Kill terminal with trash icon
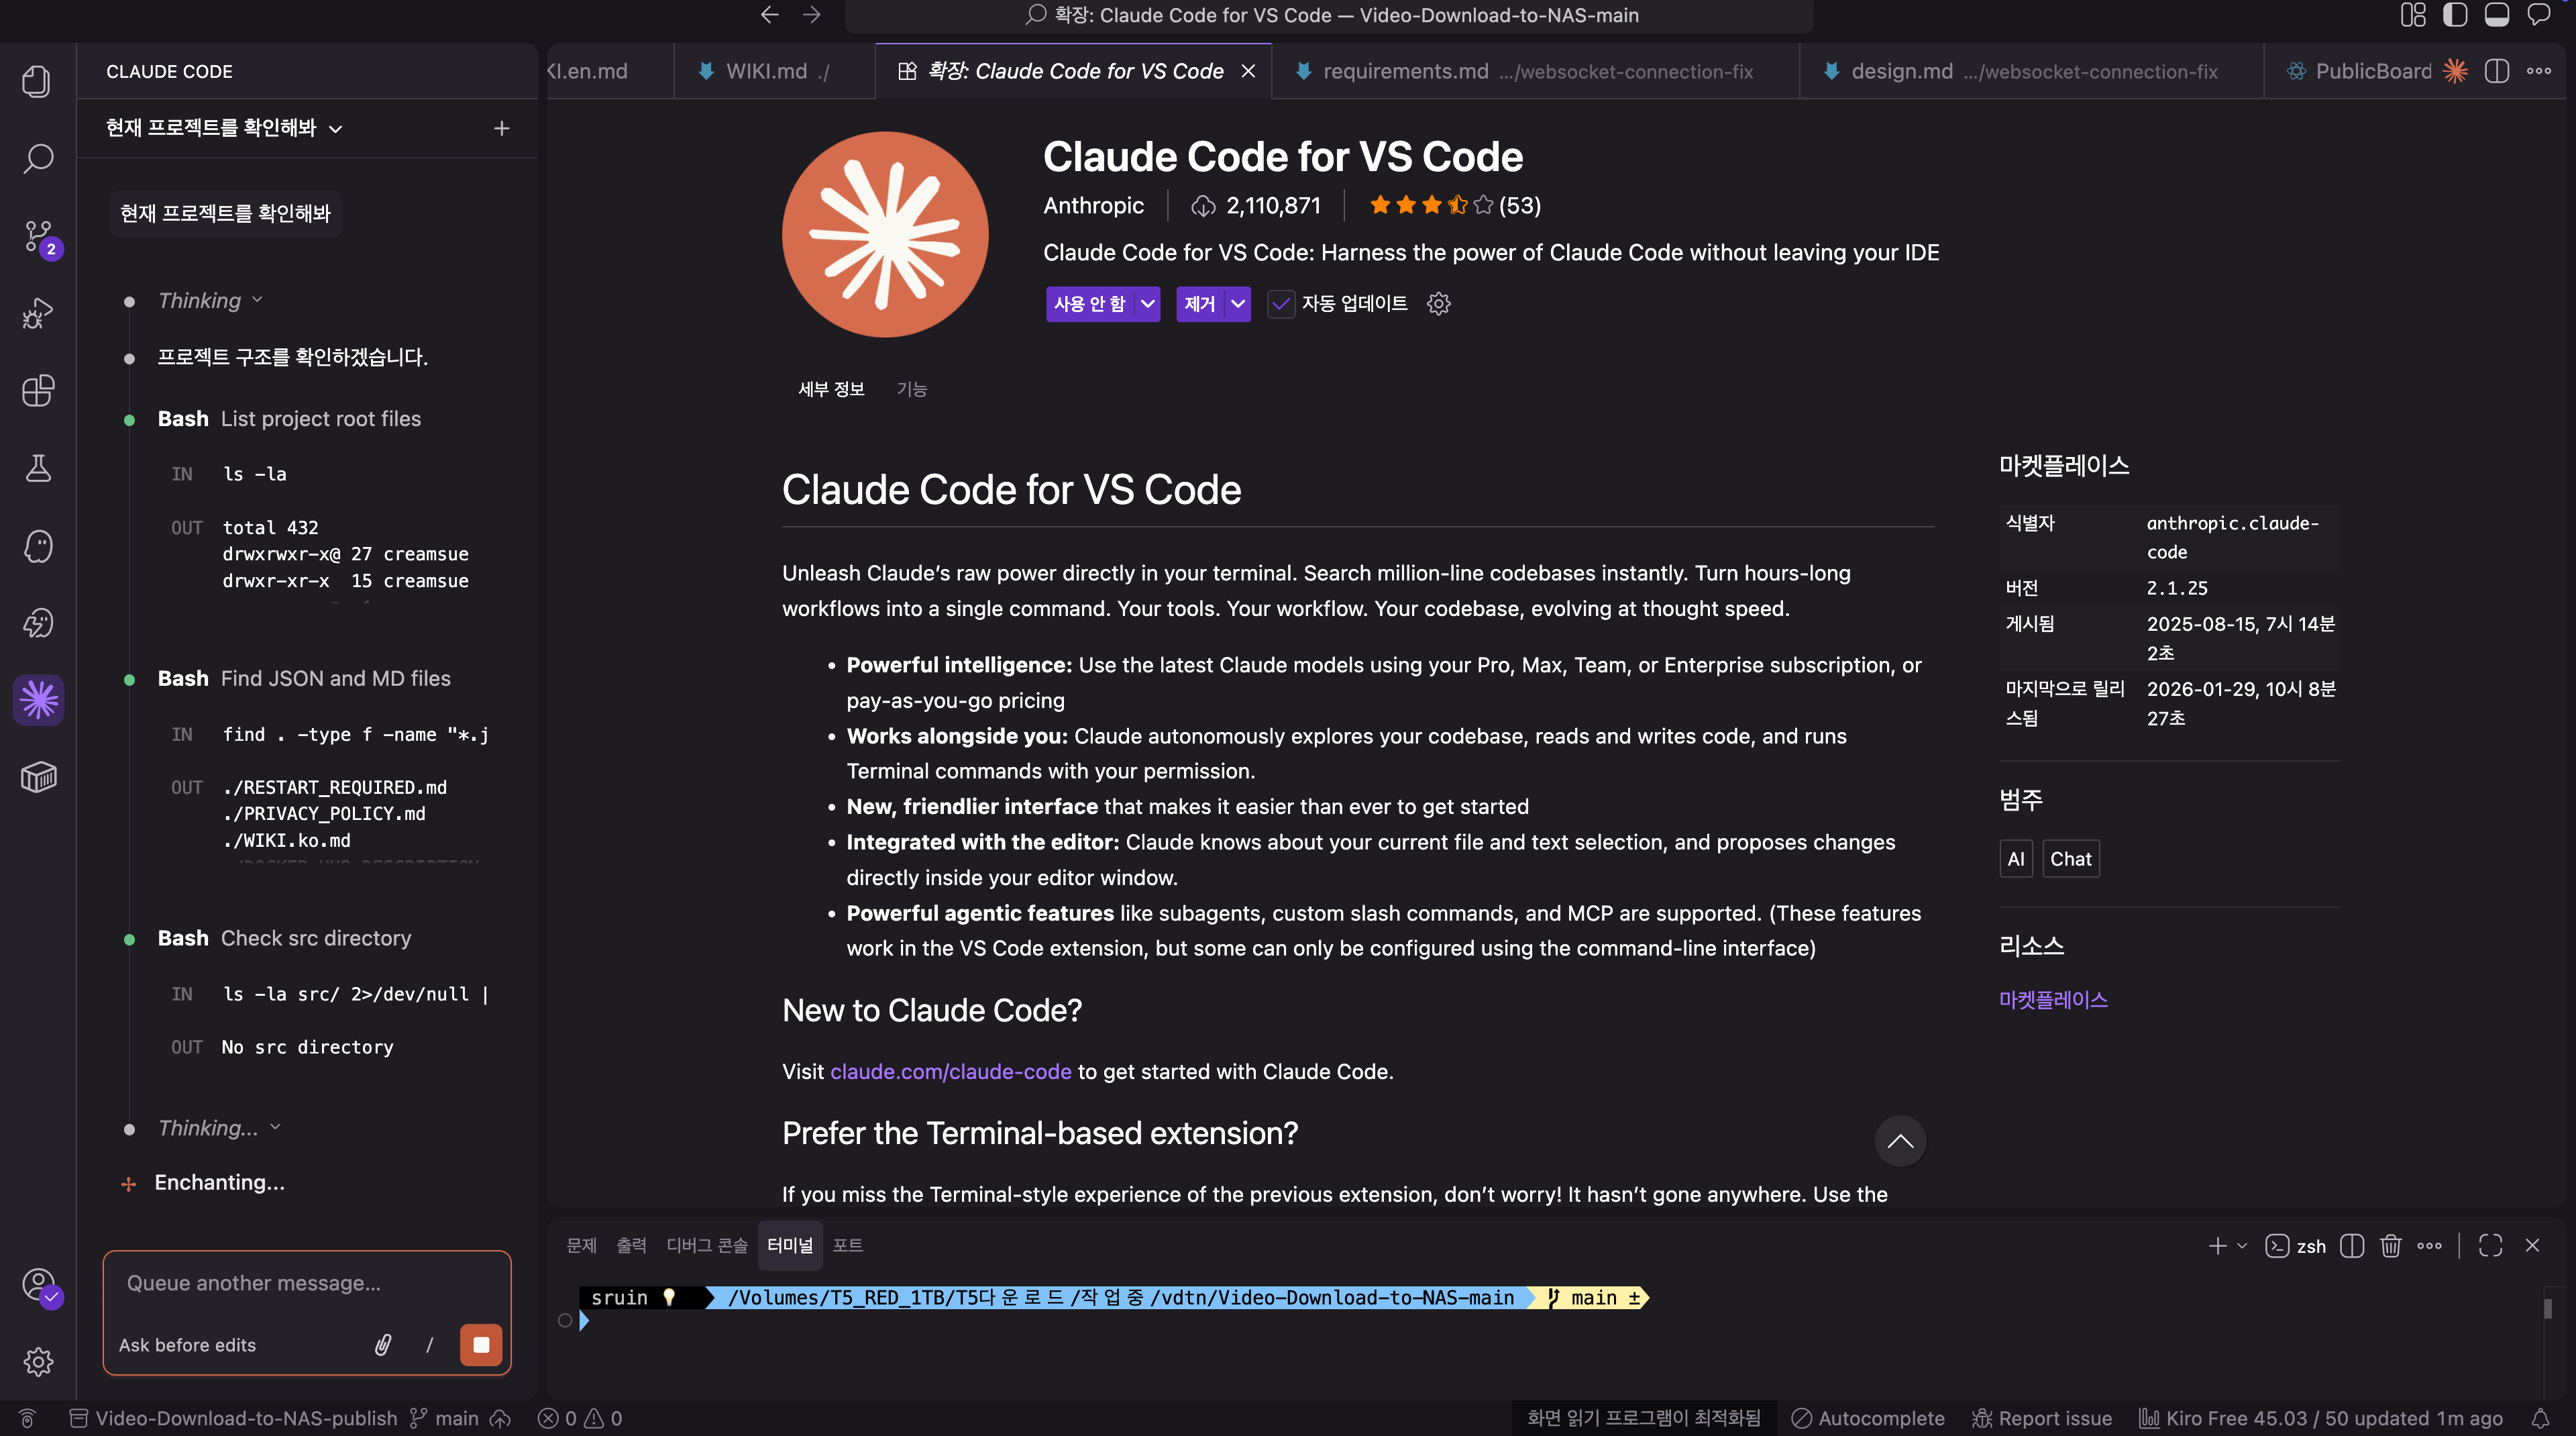This screenshot has width=2576, height=1436. pyautogui.click(x=2390, y=1246)
